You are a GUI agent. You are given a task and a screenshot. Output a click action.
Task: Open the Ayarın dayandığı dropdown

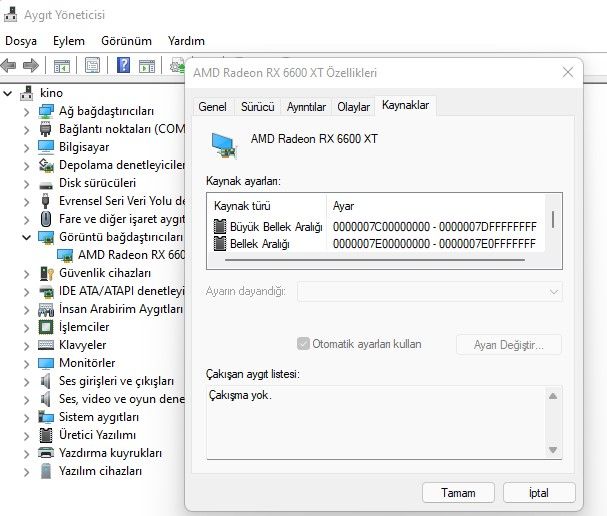tap(429, 292)
